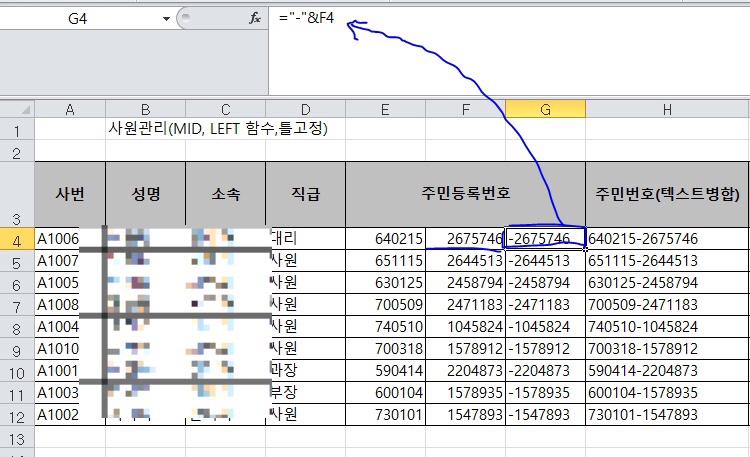Click the 주민번호(텍스트병합) header cell
Screen dimensions: 750x457
point(667,195)
